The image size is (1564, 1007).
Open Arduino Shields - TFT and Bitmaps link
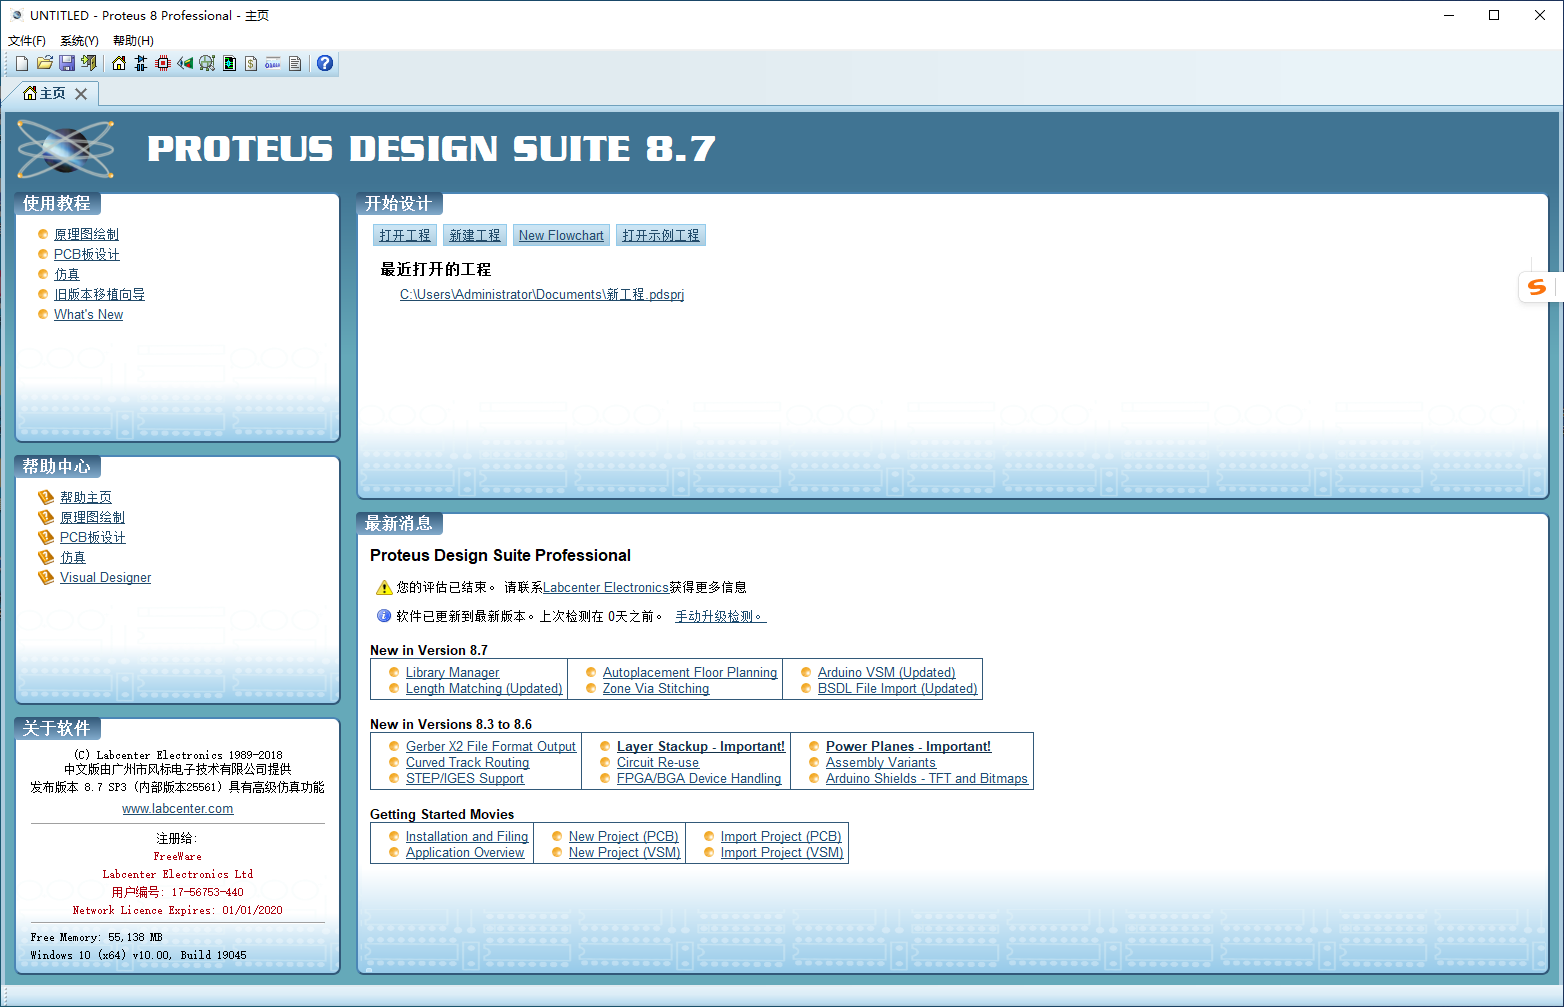coord(926,779)
